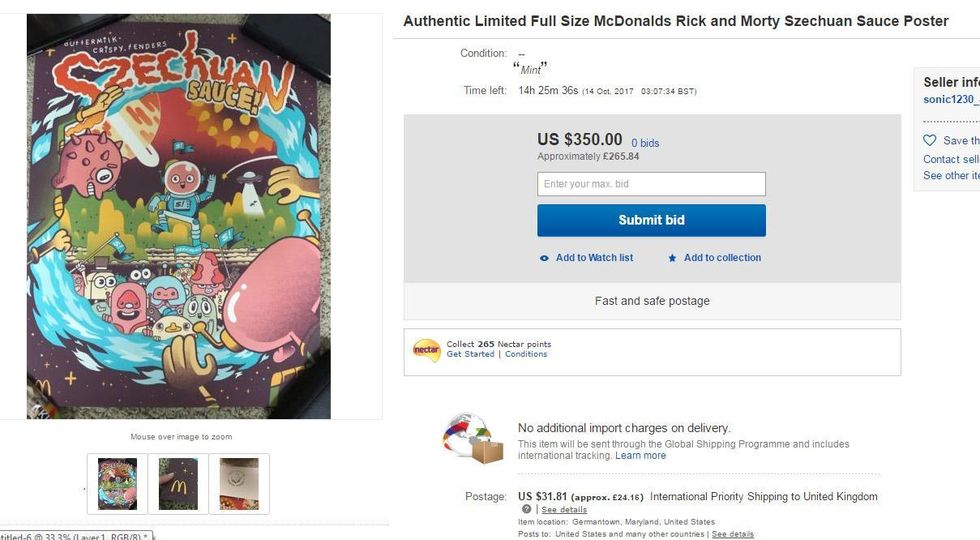
Task: Open the main Szechuan Sauce poster image
Action: (178, 216)
